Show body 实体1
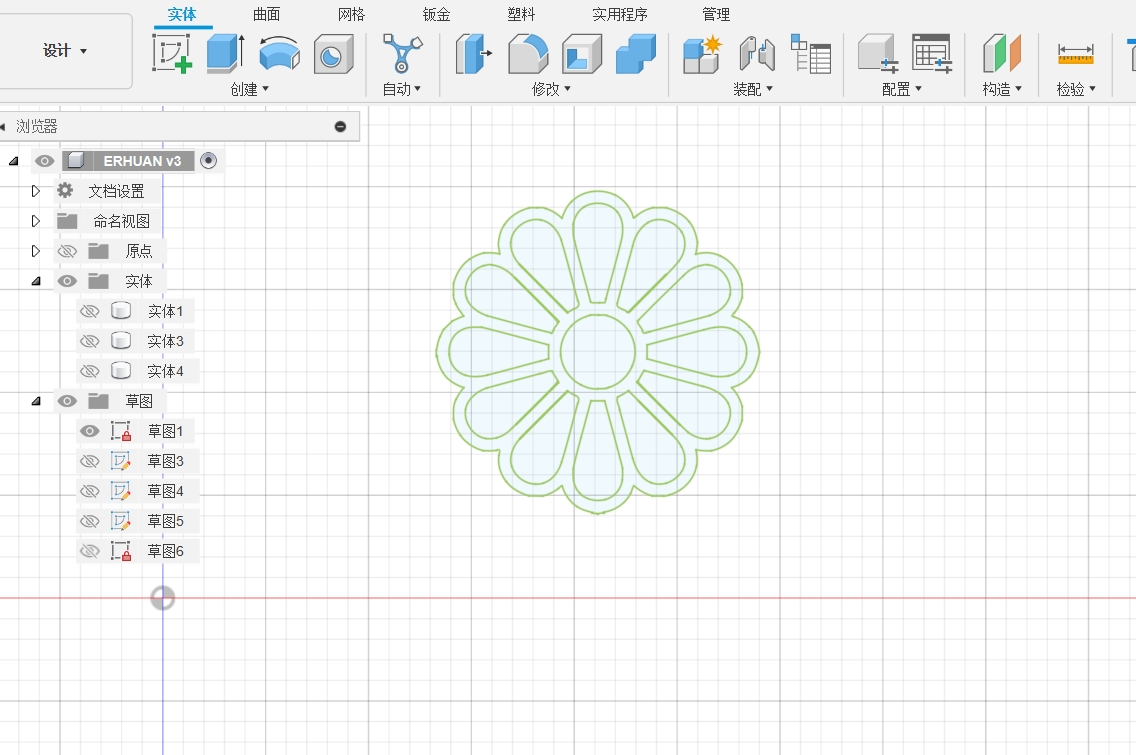 coord(89,312)
